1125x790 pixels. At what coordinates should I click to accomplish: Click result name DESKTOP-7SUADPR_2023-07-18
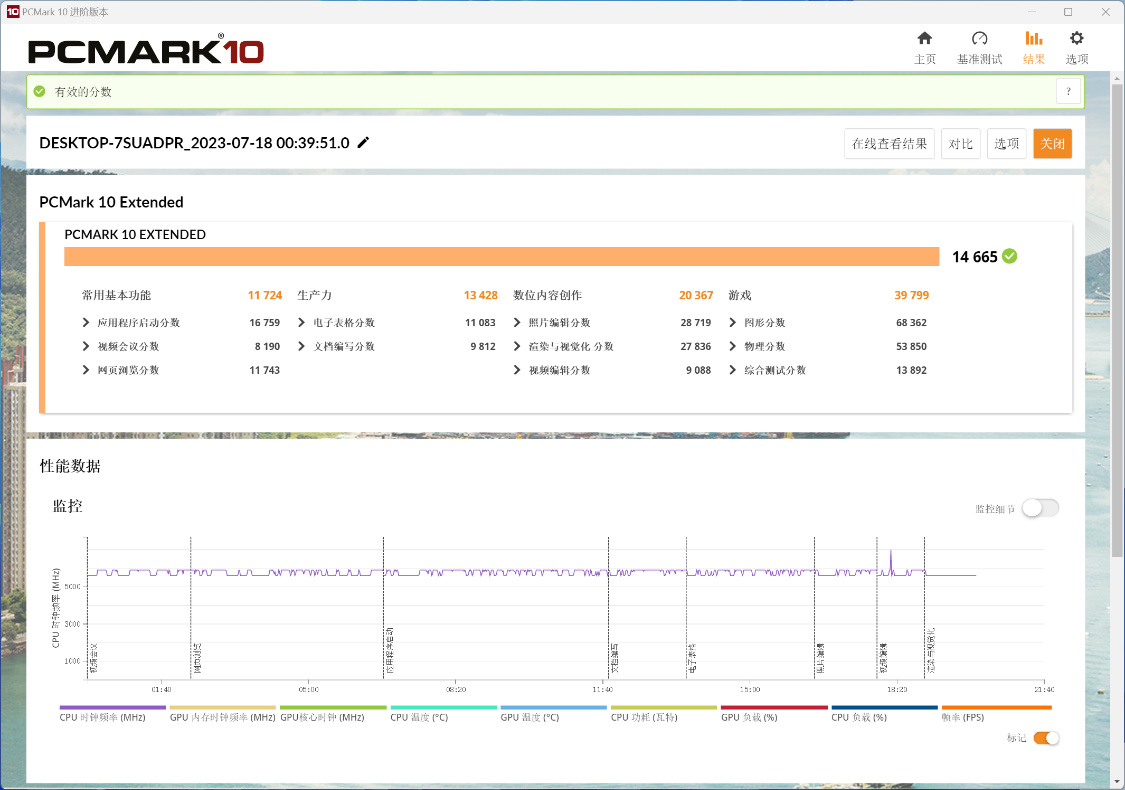(x=194, y=143)
